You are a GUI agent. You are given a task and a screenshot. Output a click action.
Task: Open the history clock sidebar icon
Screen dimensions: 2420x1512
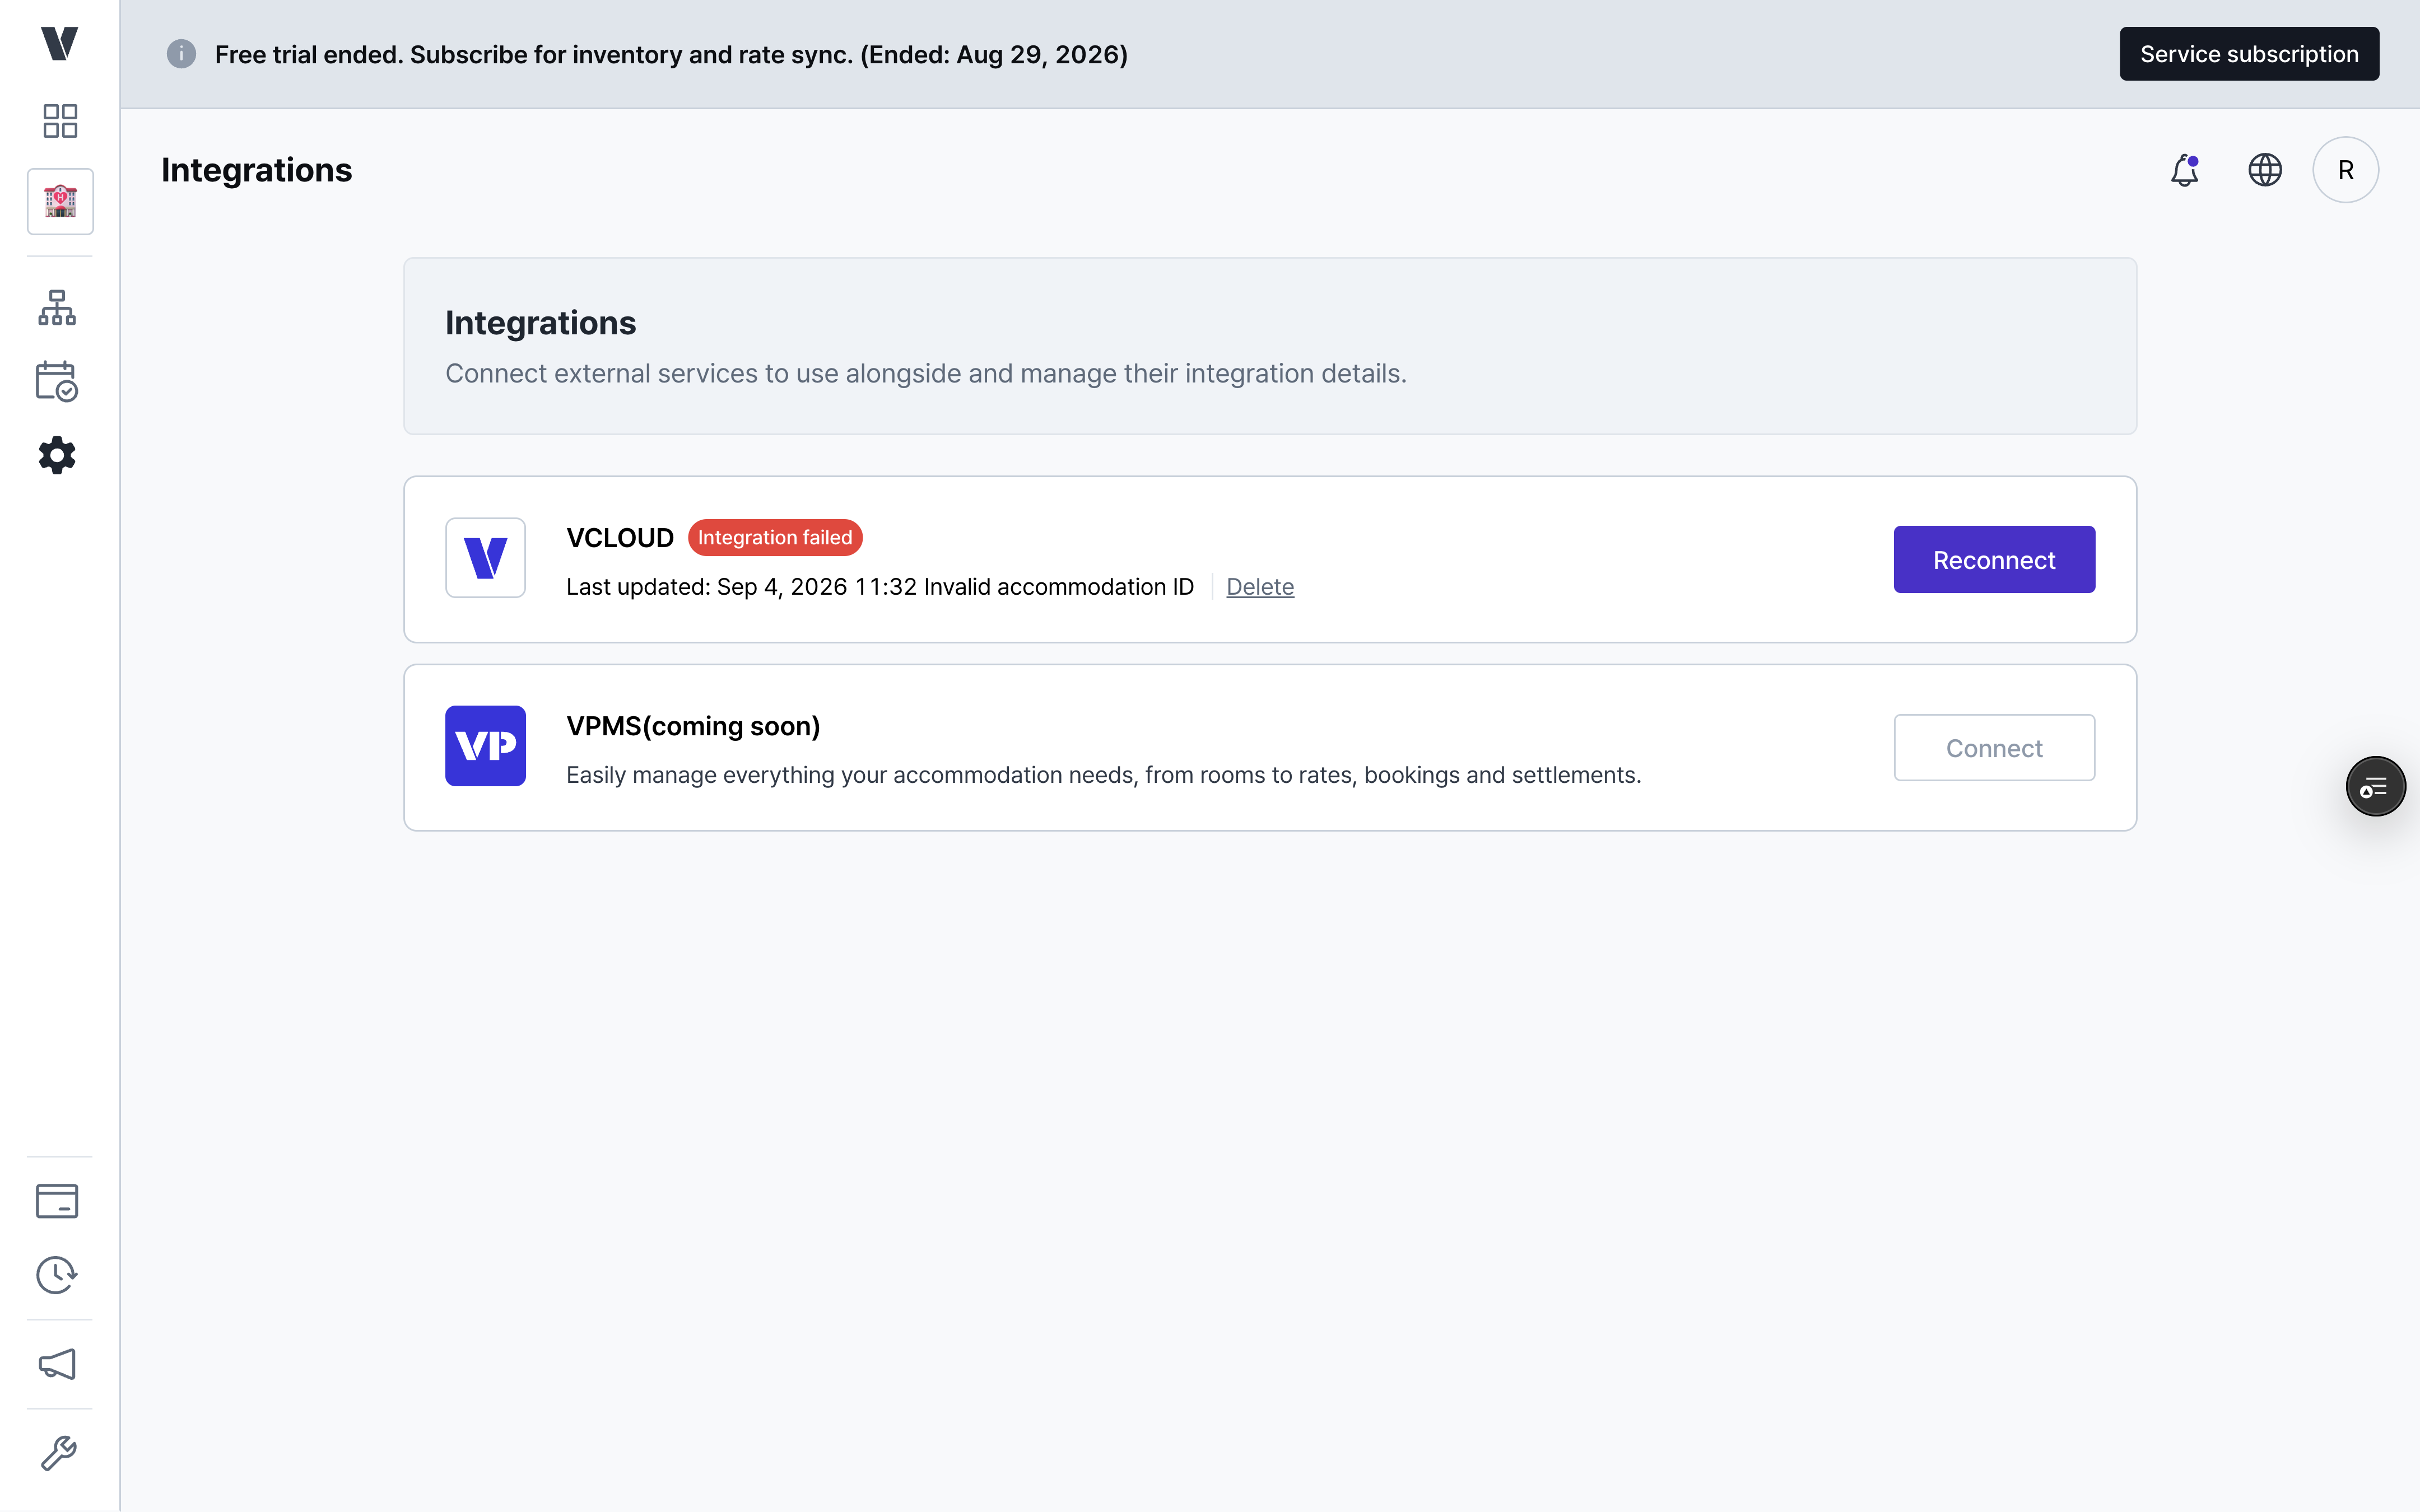click(57, 1275)
